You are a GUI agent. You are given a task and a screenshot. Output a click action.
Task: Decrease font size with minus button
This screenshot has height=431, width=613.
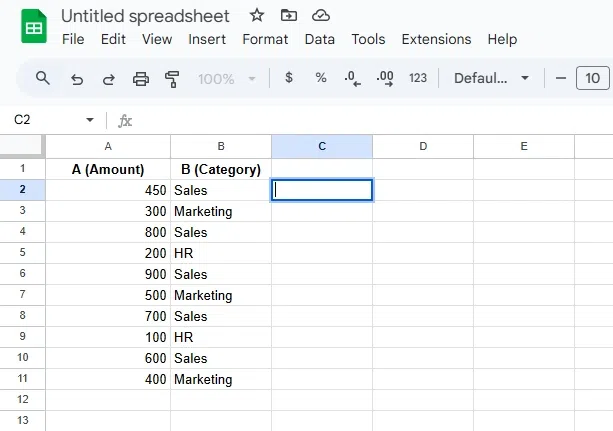[561, 78]
